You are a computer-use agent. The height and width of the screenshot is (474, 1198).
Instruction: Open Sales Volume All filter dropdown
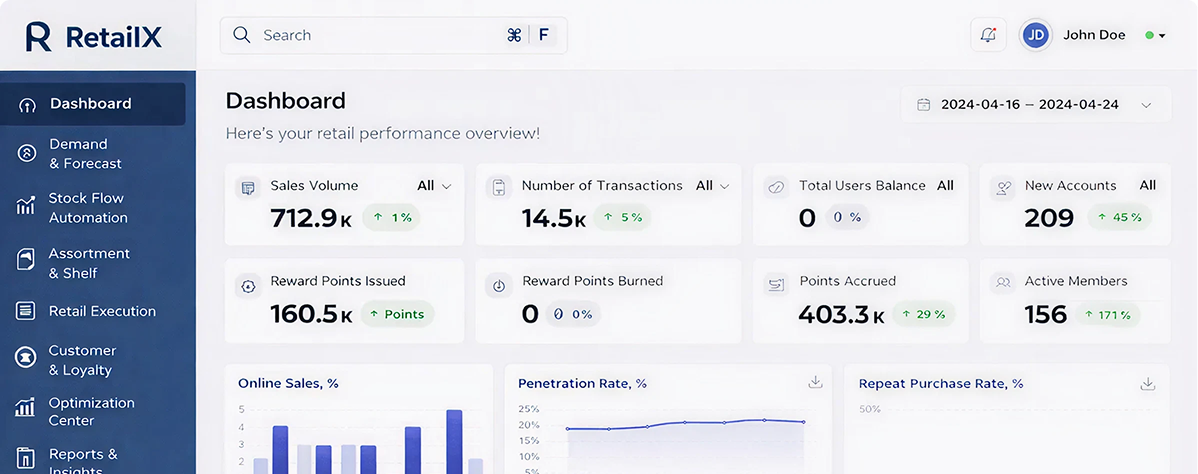pos(434,186)
